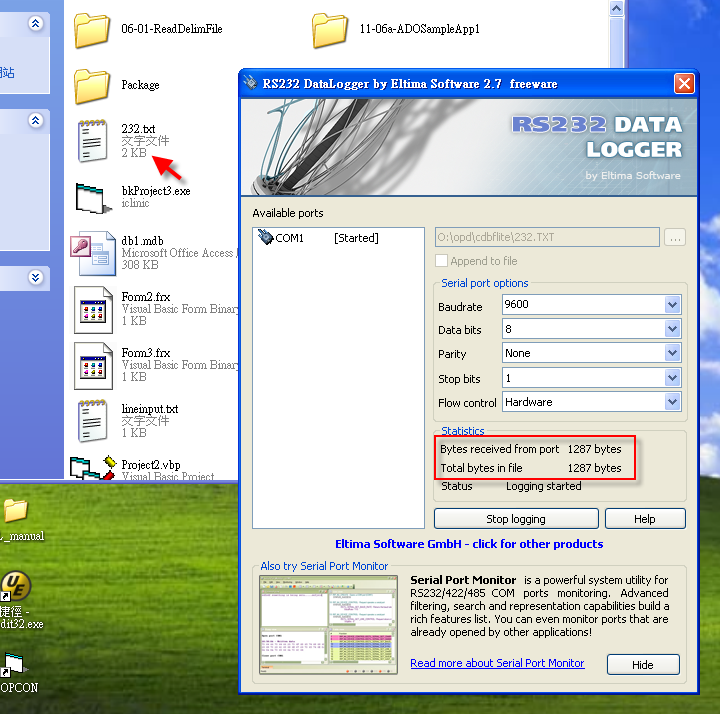The image size is (720, 714).
Task: Open Read more about Serial Port Monitor link
Action: tap(497, 663)
